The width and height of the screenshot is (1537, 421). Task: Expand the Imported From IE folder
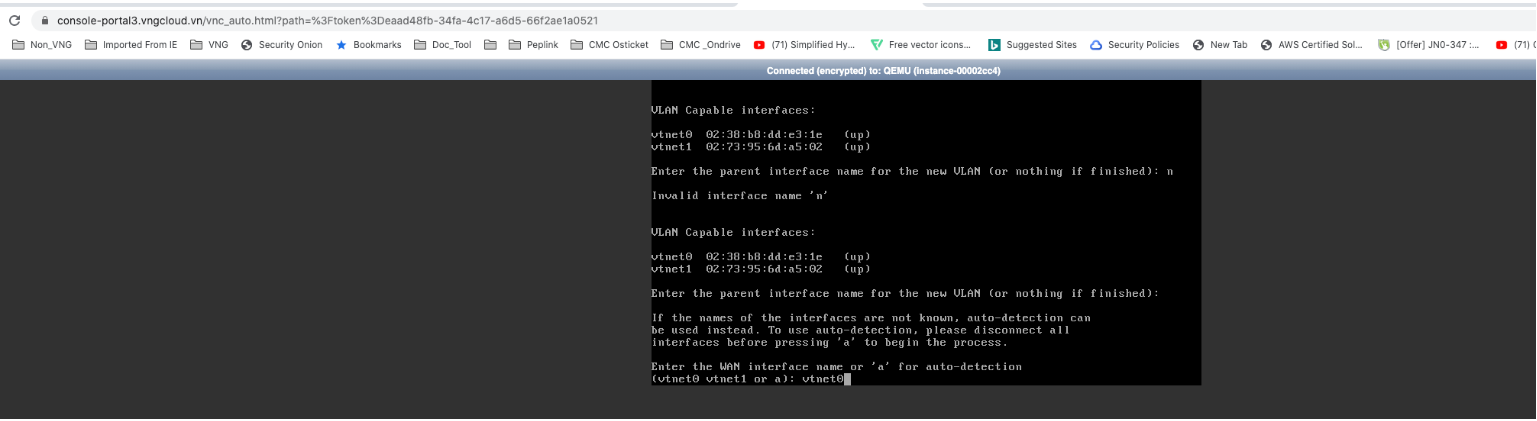(x=131, y=45)
